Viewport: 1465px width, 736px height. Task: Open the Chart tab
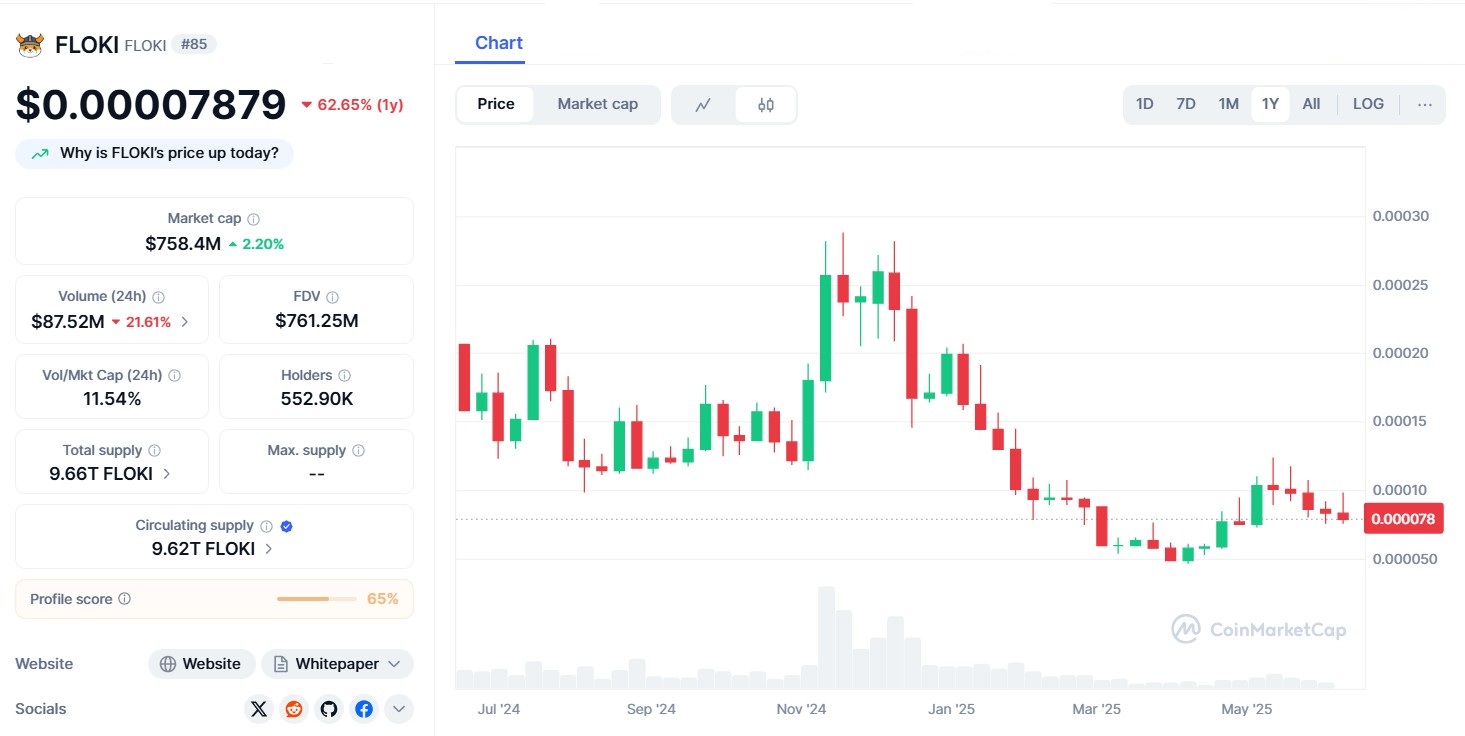point(499,43)
